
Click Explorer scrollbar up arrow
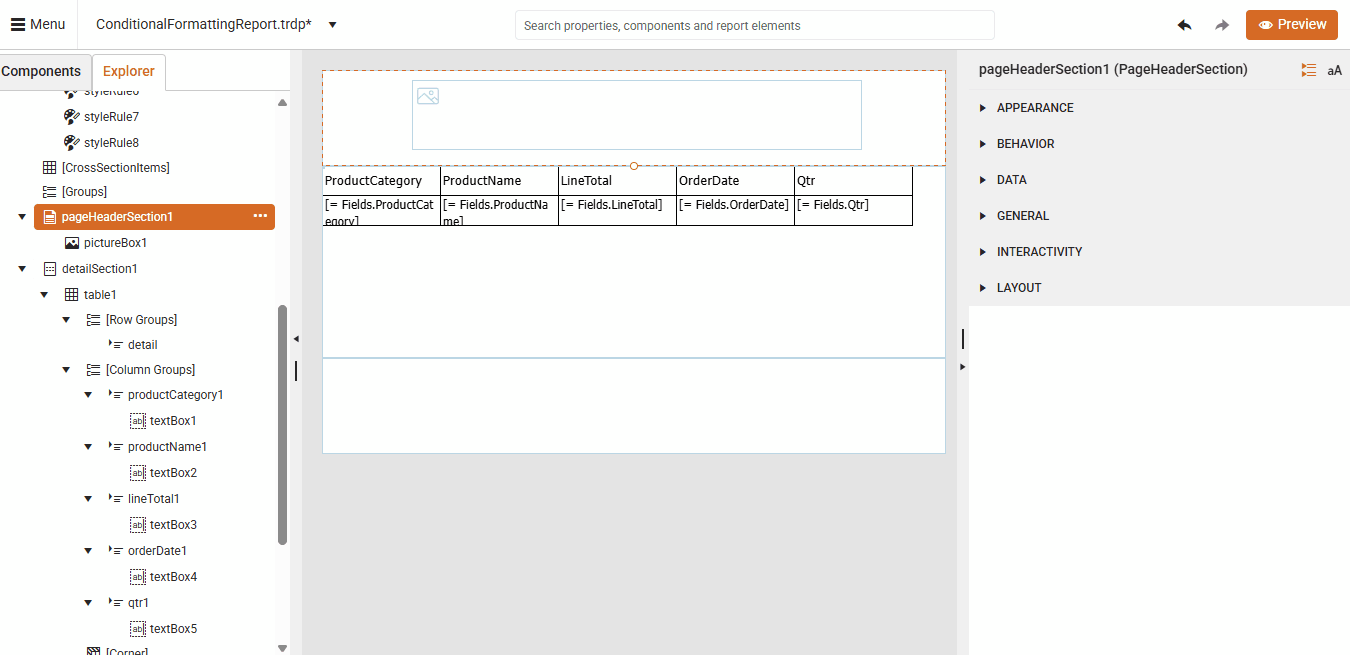coord(282,103)
